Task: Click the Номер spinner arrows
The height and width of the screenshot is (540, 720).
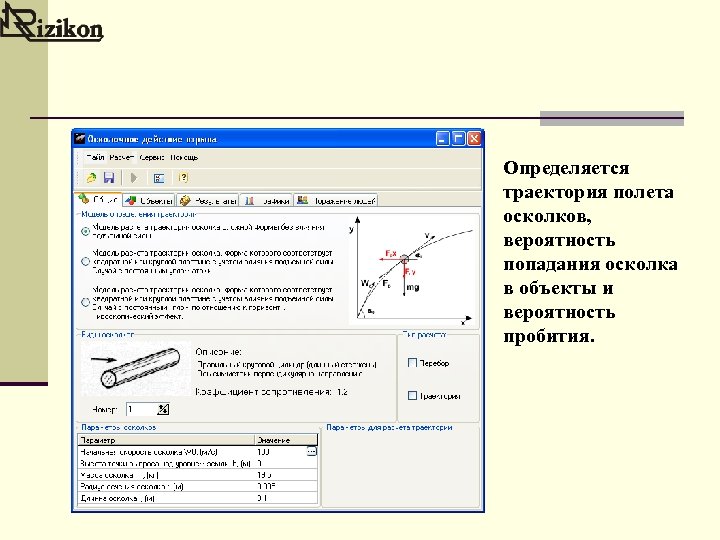Action: (163, 409)
